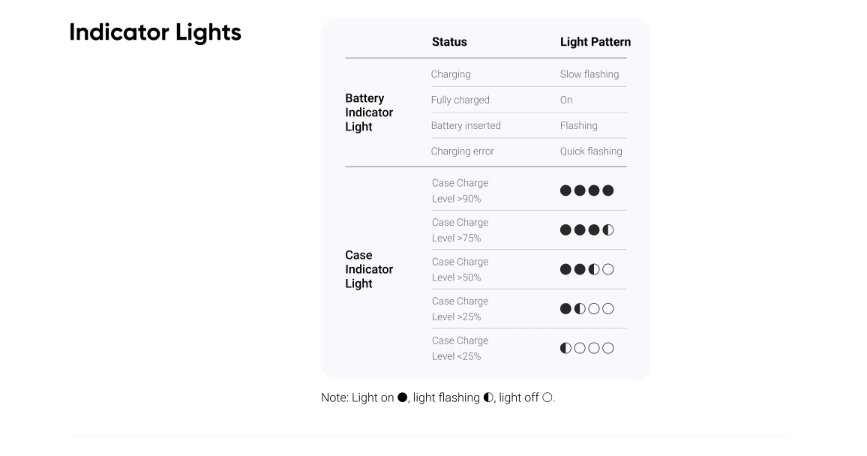
Task: Click the Quick flashing pattern text
Action: point(591,151)
